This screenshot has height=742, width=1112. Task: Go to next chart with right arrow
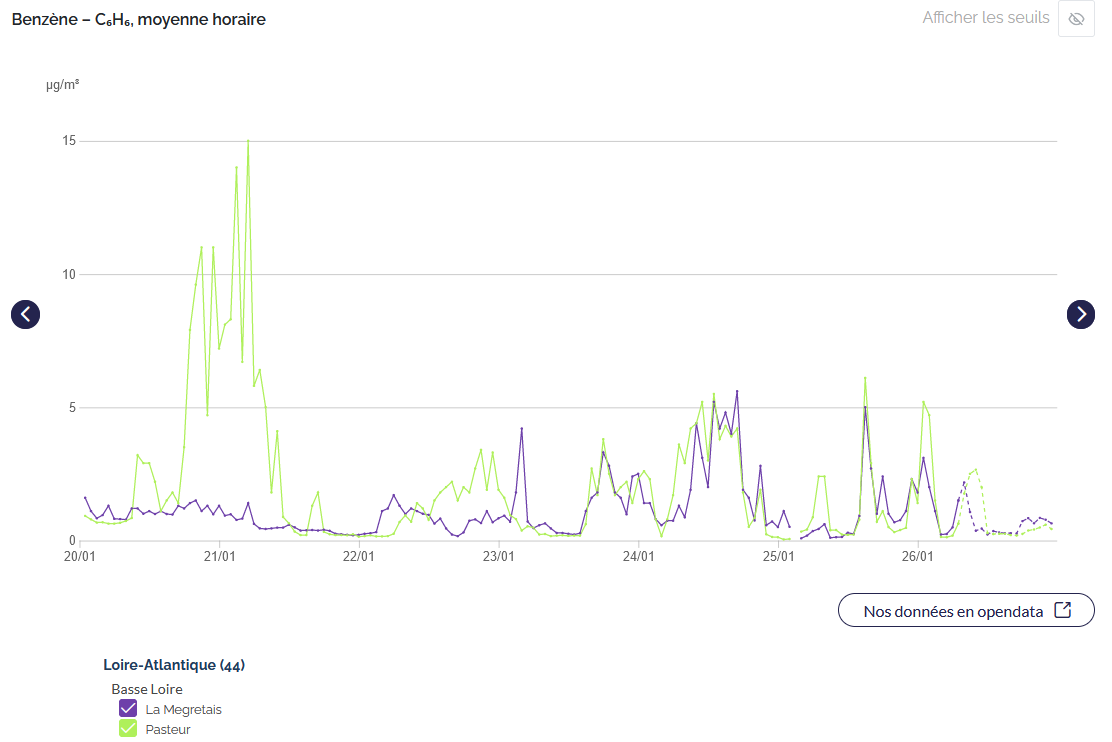[x=1081, y=314]
